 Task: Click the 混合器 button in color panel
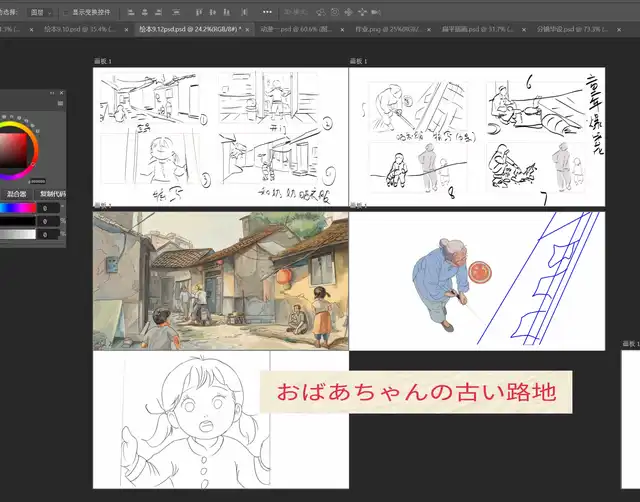click(x=16, y=193)
